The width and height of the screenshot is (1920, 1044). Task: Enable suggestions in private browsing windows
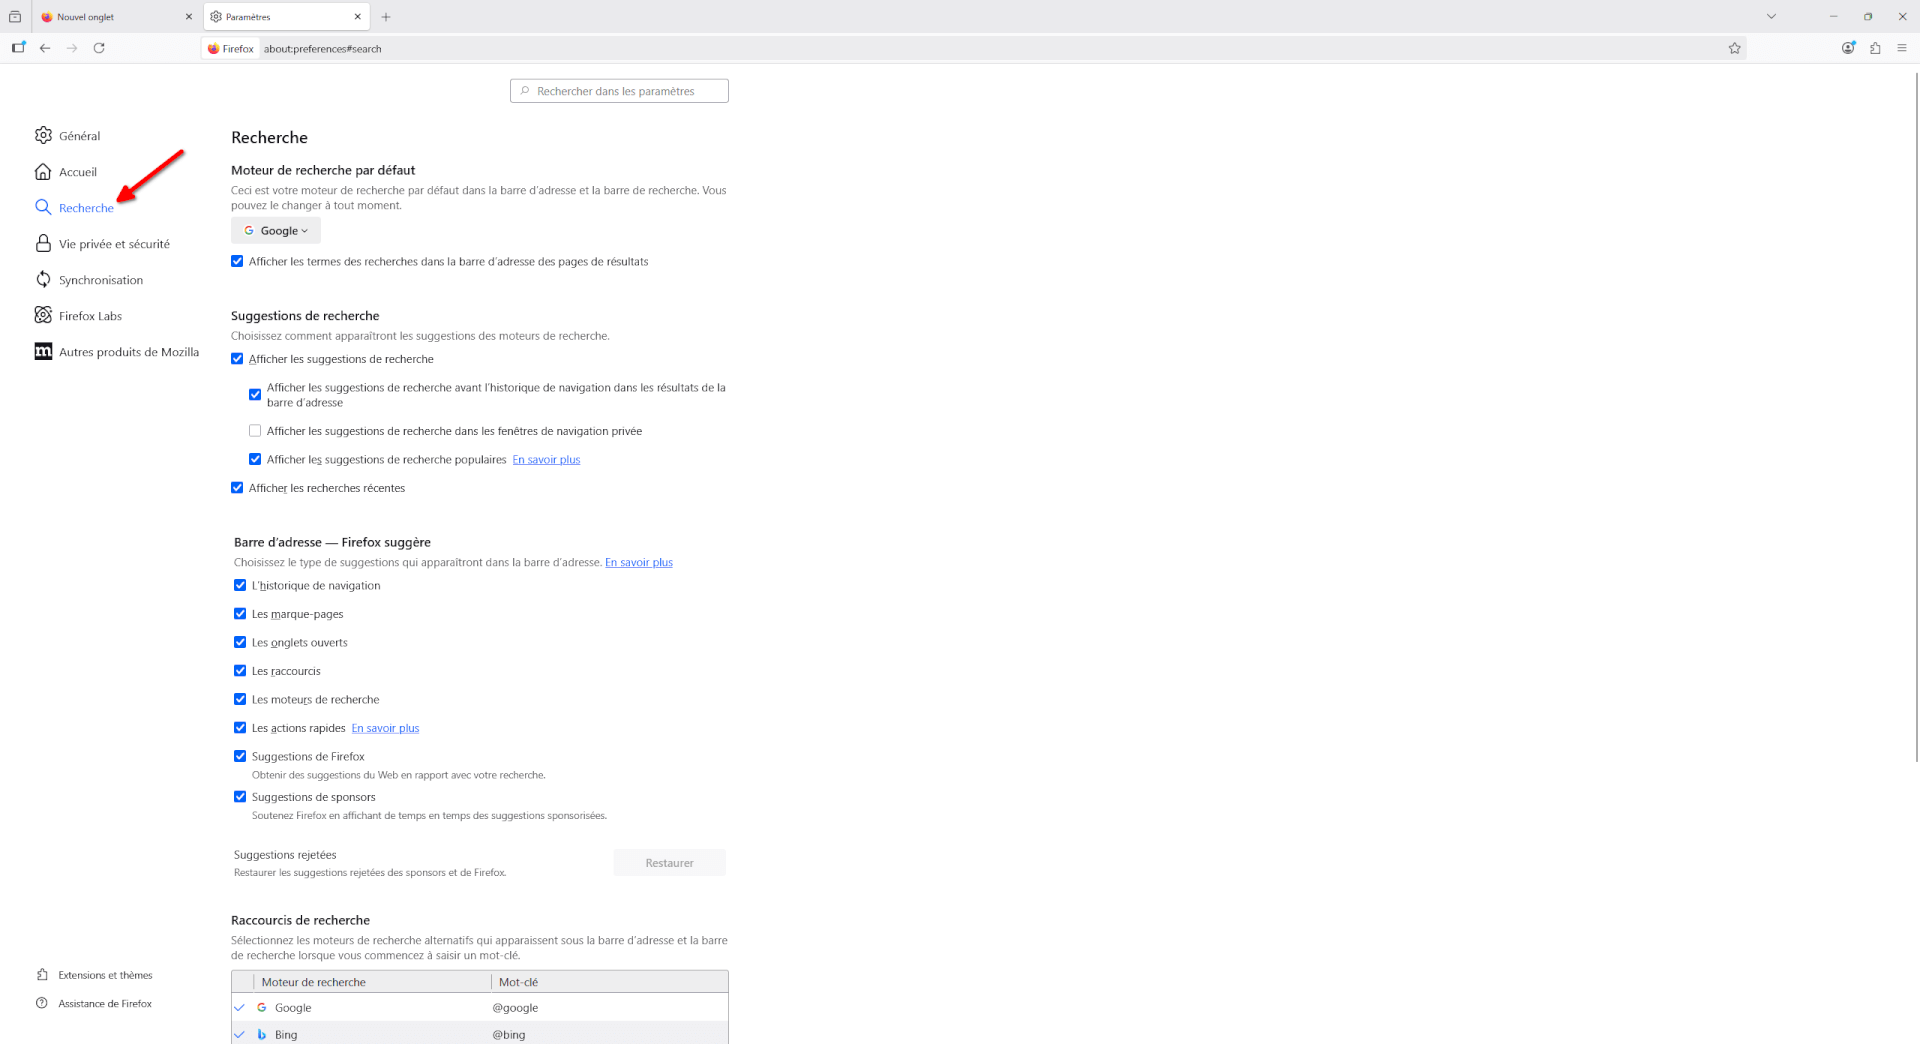(255, 431)
